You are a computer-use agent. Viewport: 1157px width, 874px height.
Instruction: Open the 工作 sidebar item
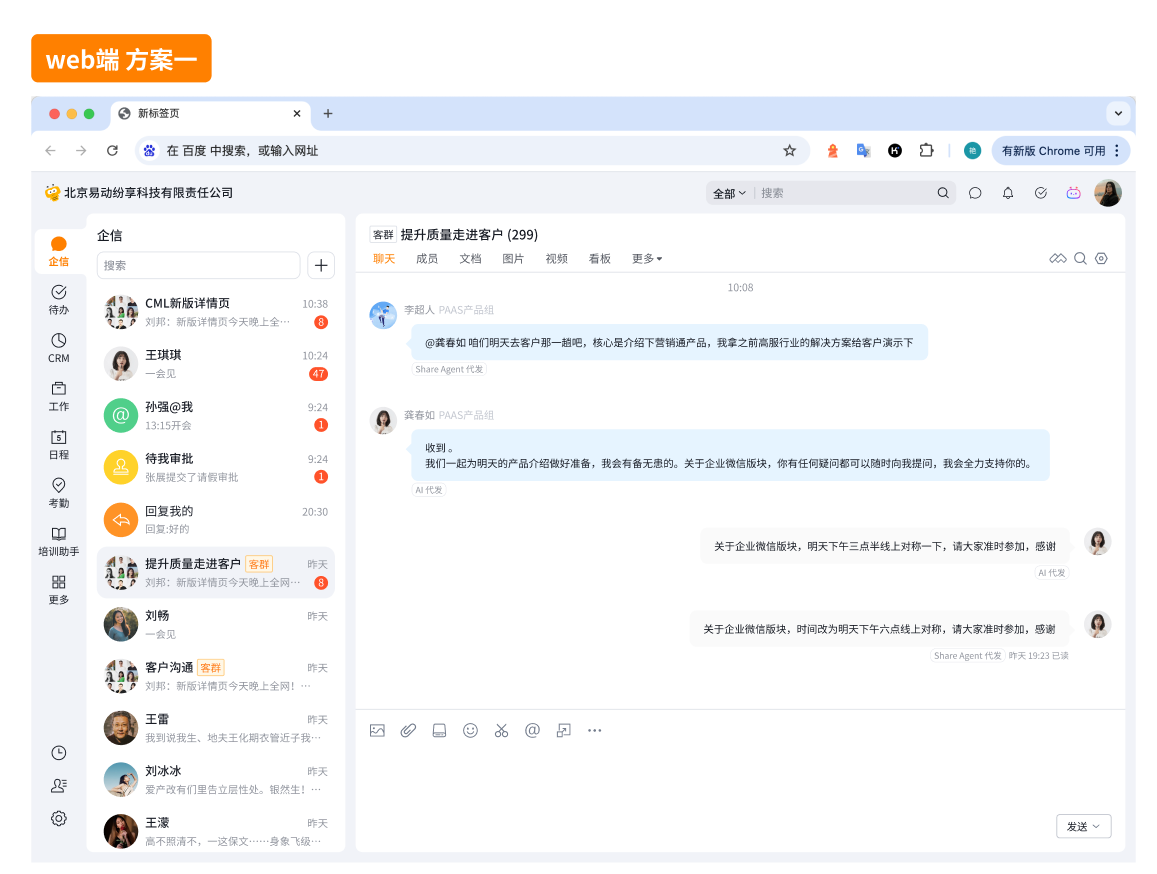(59, 396)
